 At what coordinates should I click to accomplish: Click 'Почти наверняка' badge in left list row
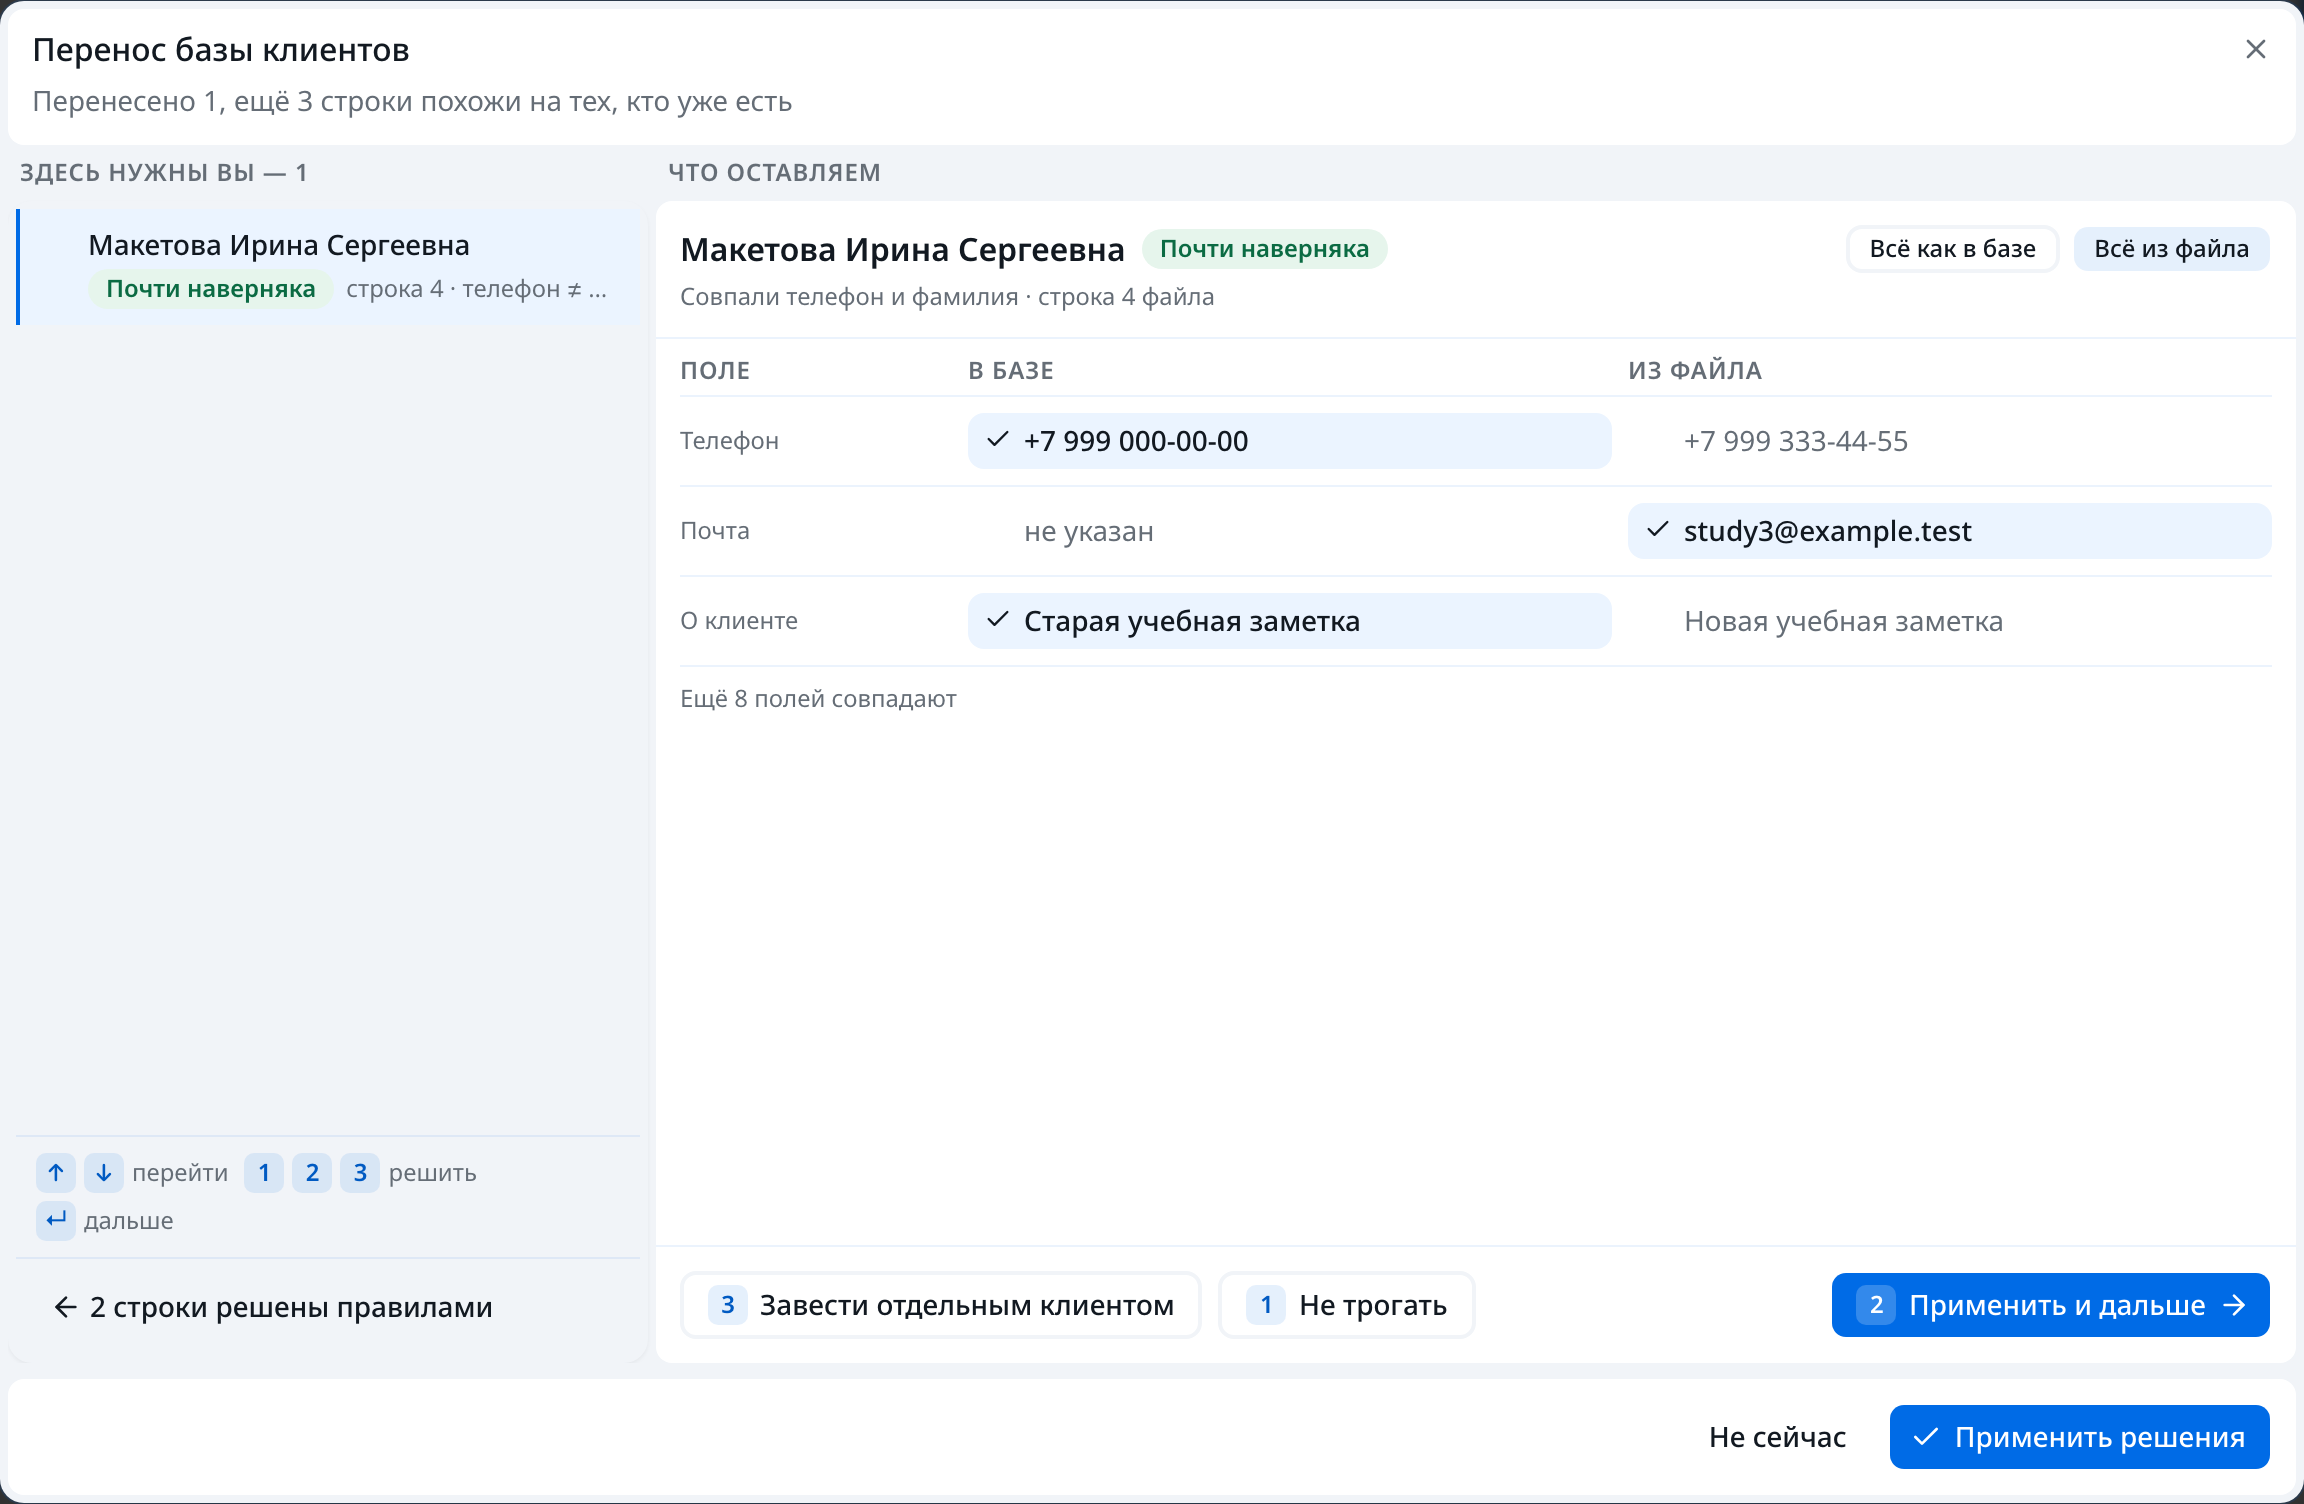(210, 289)
